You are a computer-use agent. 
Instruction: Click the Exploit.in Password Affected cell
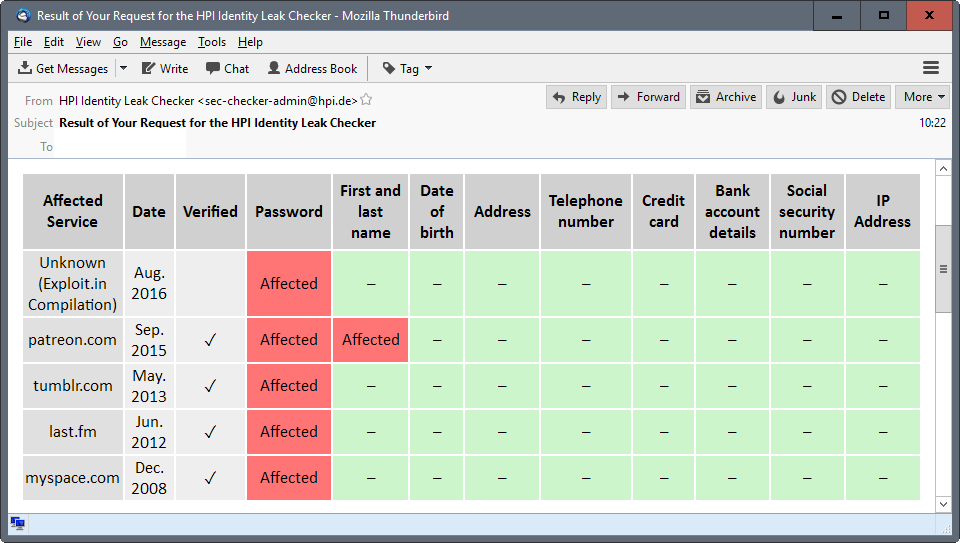pyautogui.click(x=289, y=283)
